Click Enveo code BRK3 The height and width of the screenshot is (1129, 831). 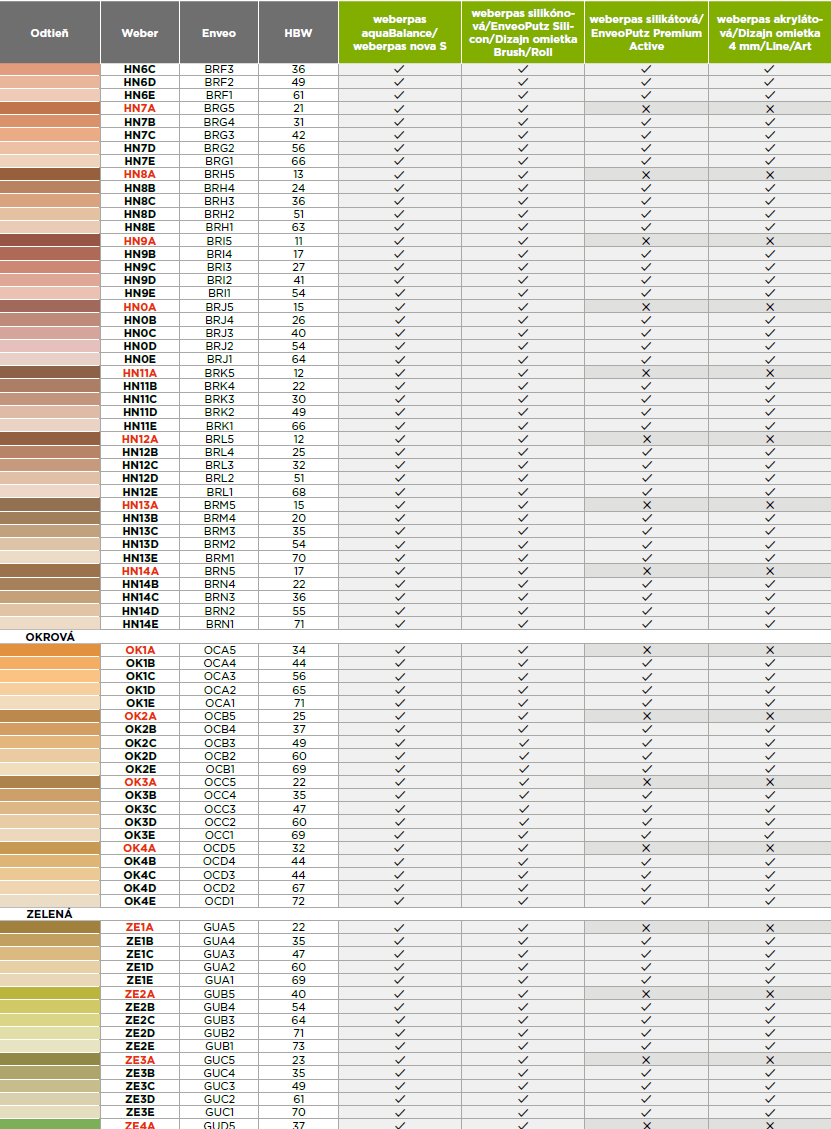219,399
